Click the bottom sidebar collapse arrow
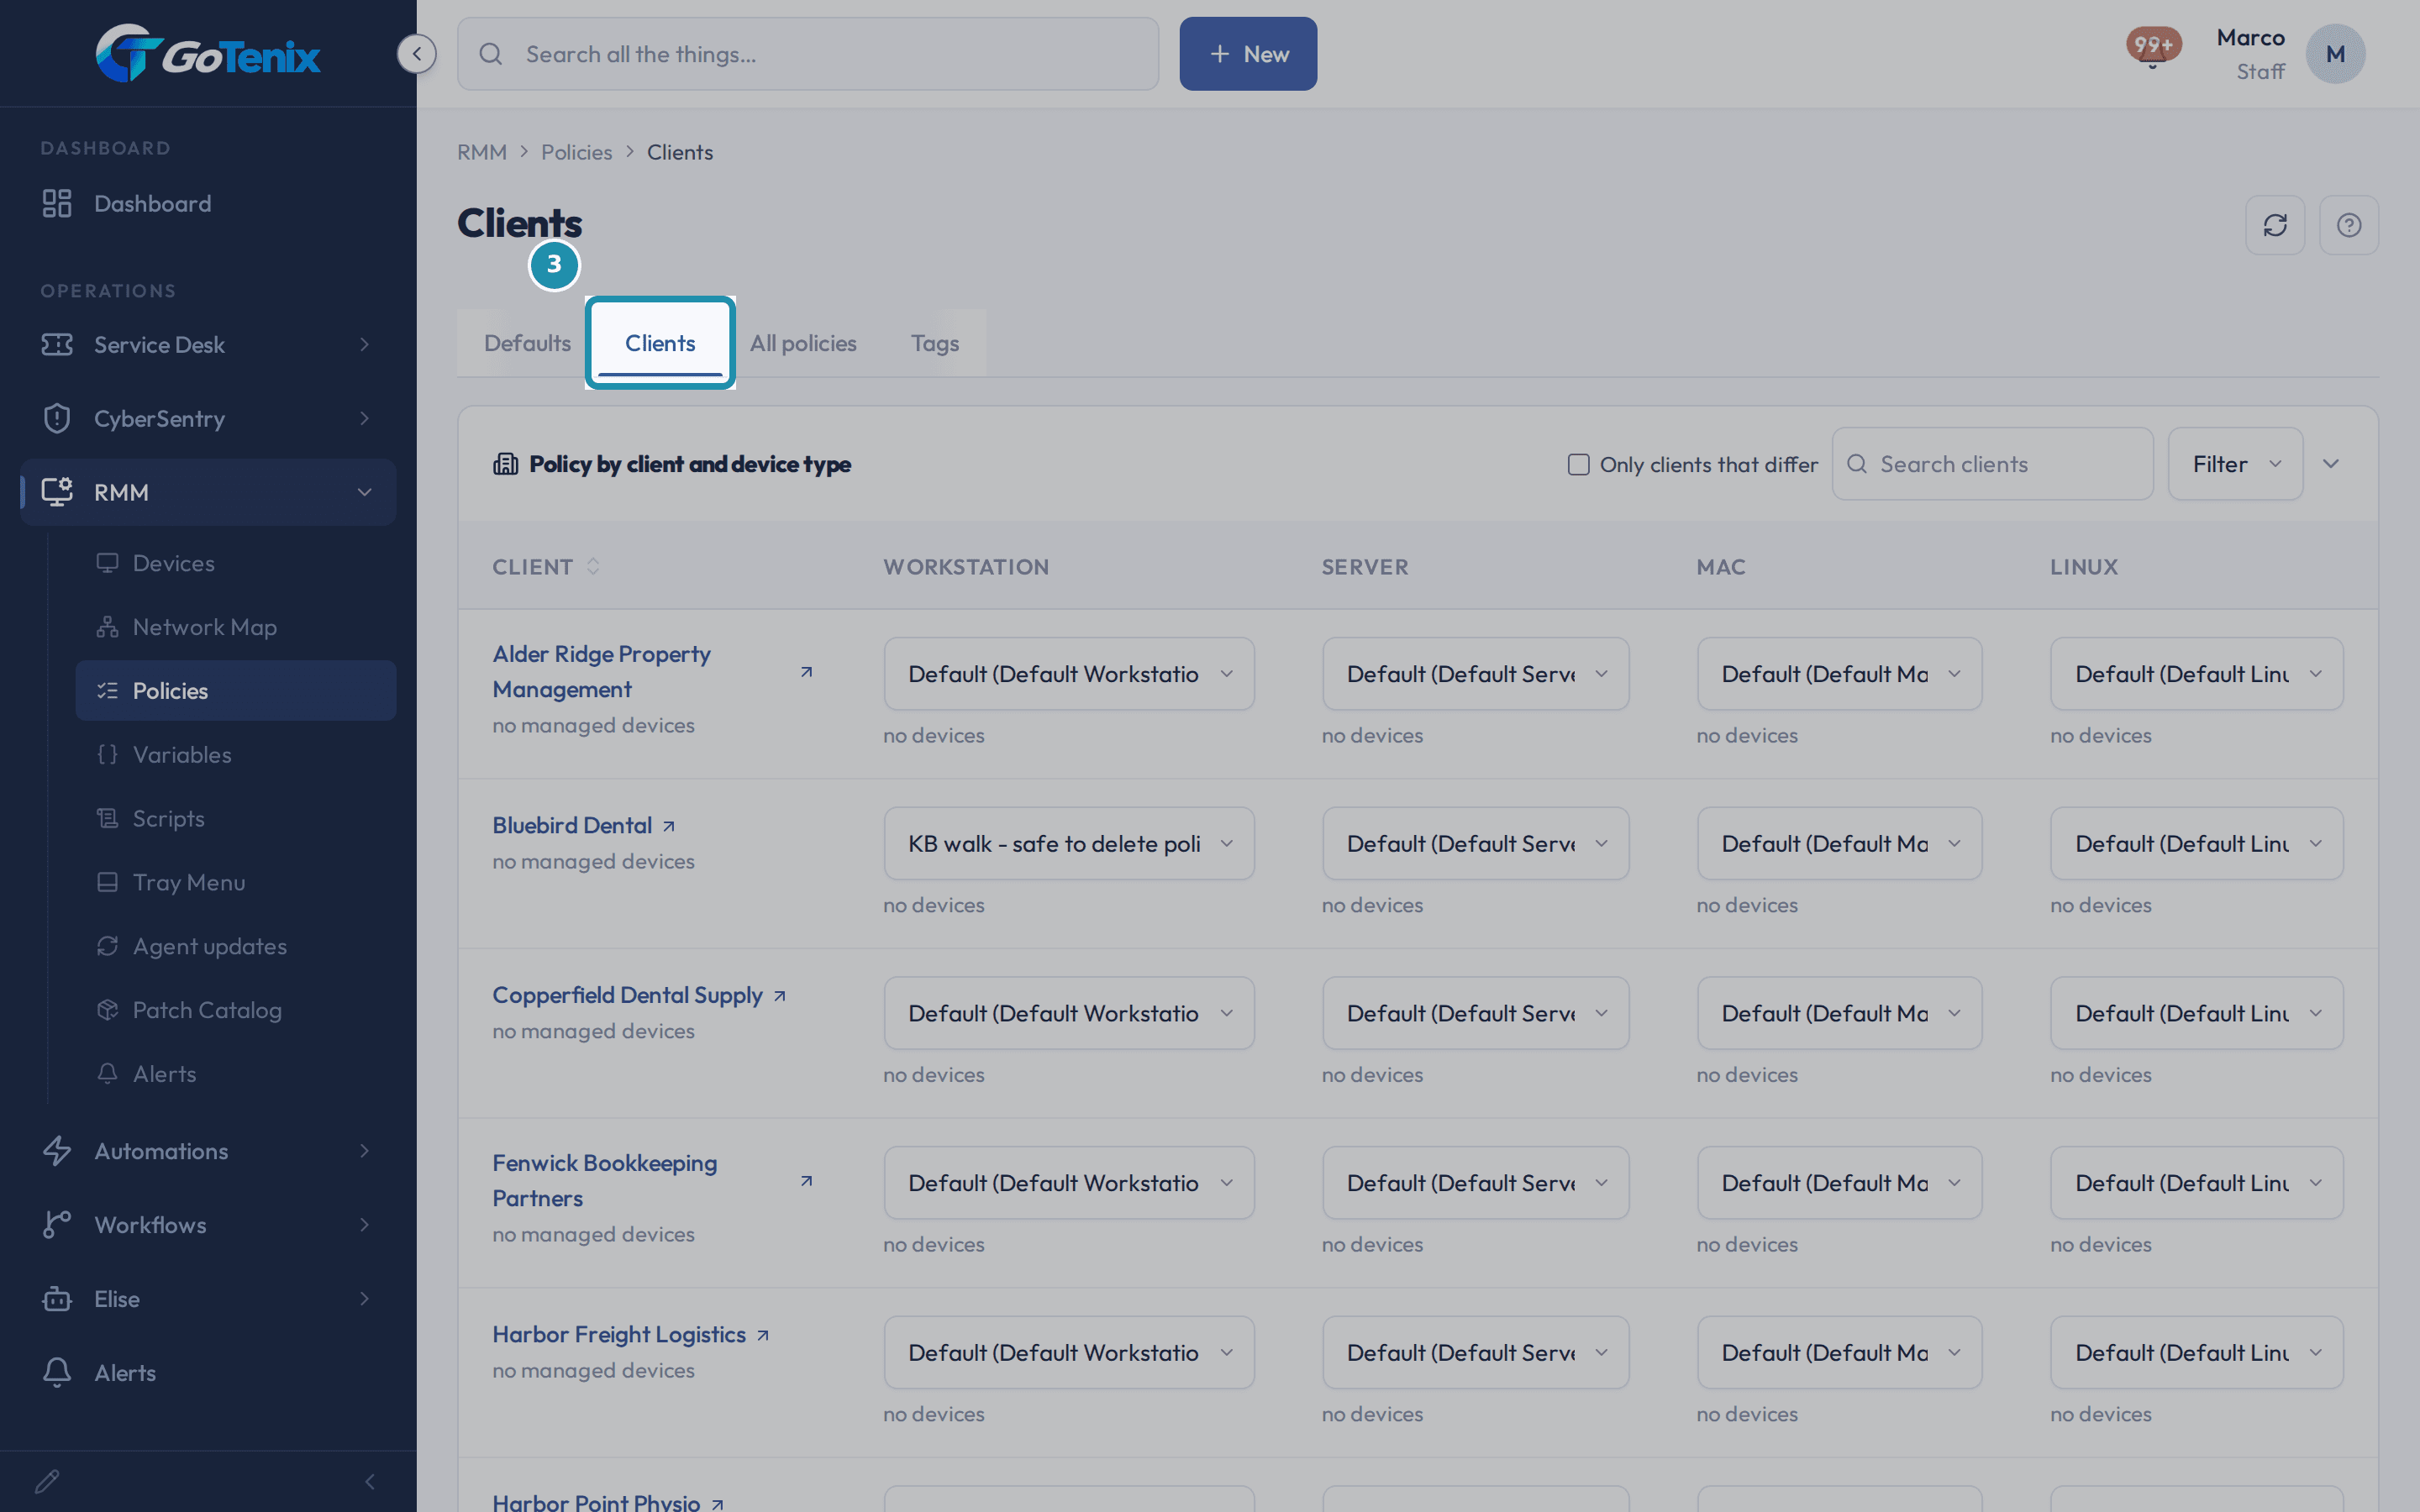The image size is (2420, 1512). pos(370,1481)
